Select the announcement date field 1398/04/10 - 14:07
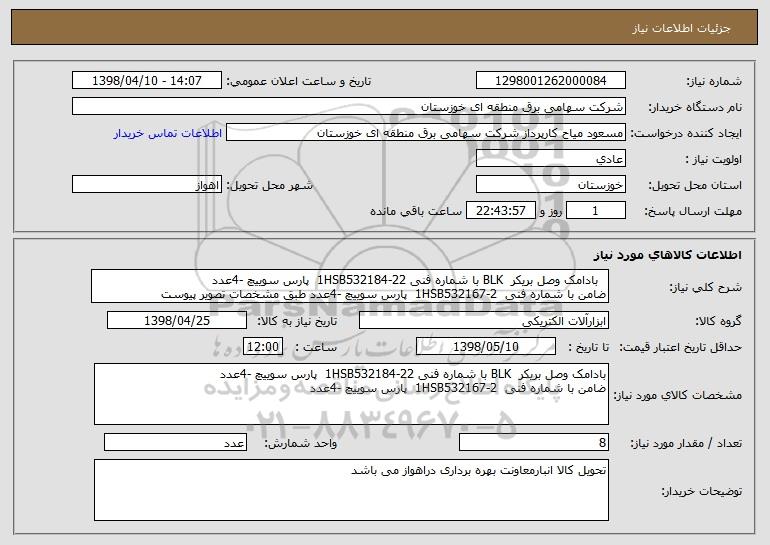770x545 pixels. pos(147,81)
